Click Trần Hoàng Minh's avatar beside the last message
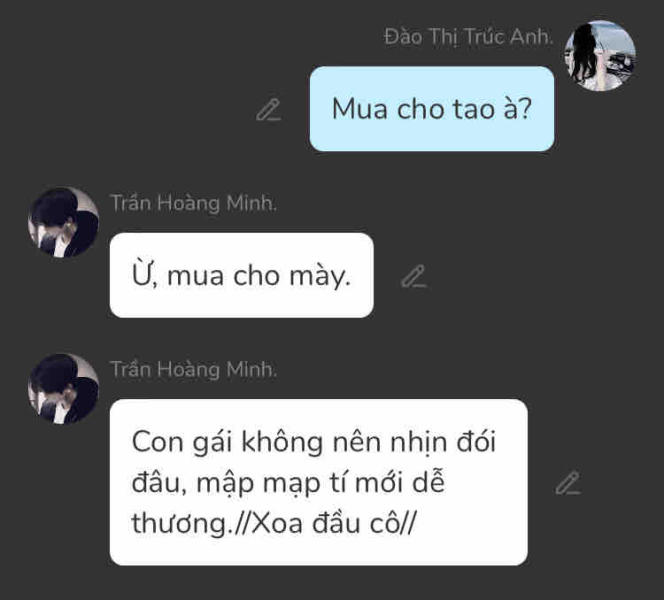 tap(64, 389)
